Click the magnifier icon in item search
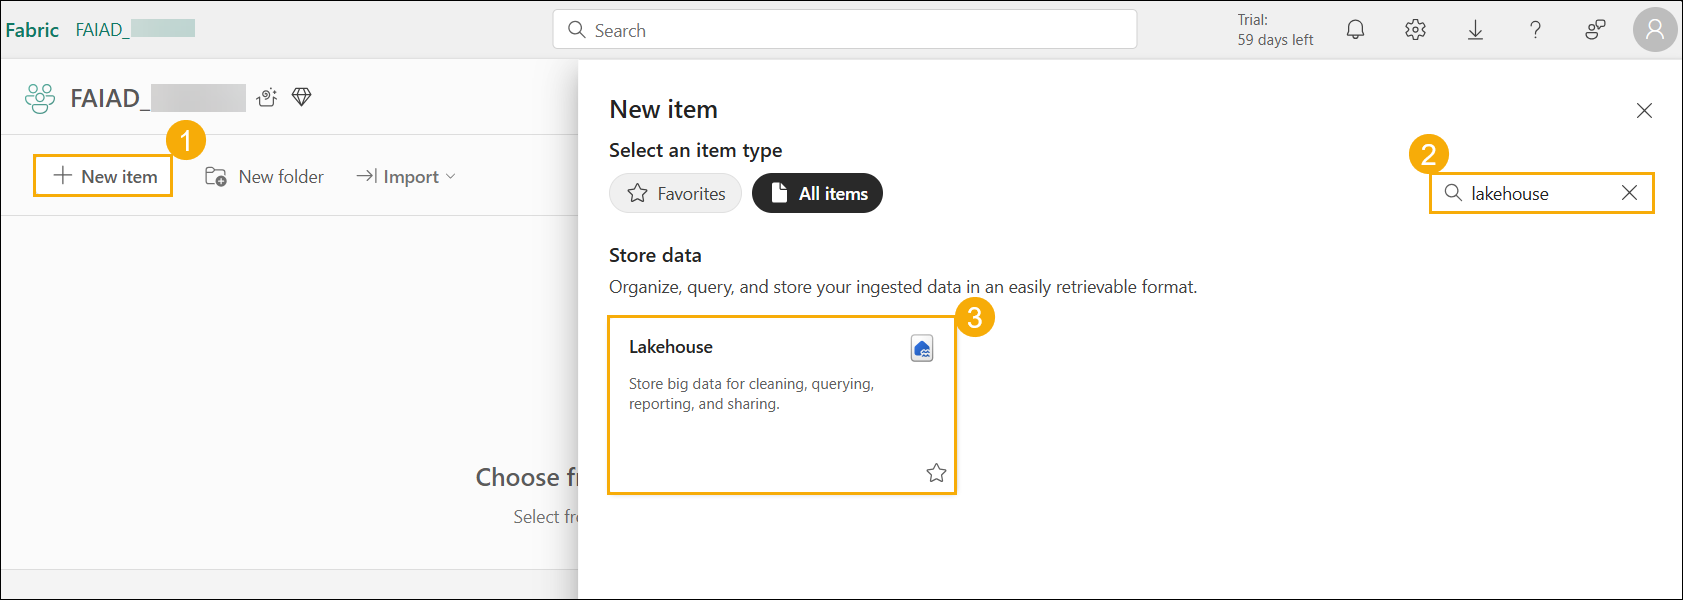Screen dimensions: 1683x600 click(1453, 193)
